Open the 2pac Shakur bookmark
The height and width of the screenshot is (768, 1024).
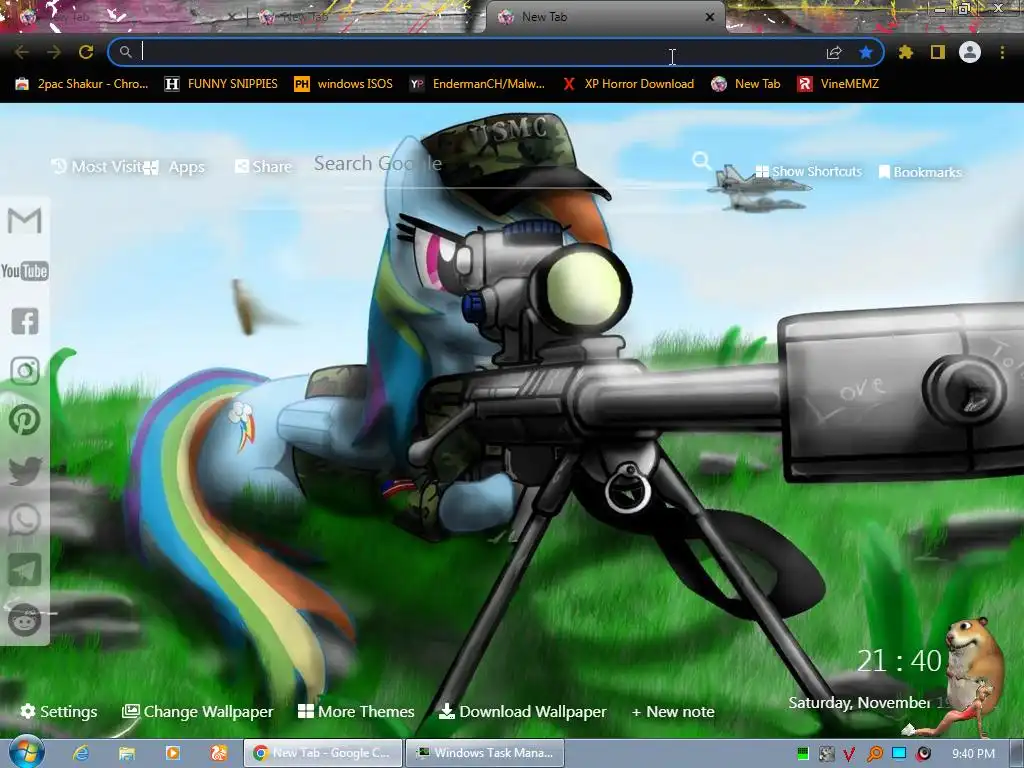[x=82, y=84]
